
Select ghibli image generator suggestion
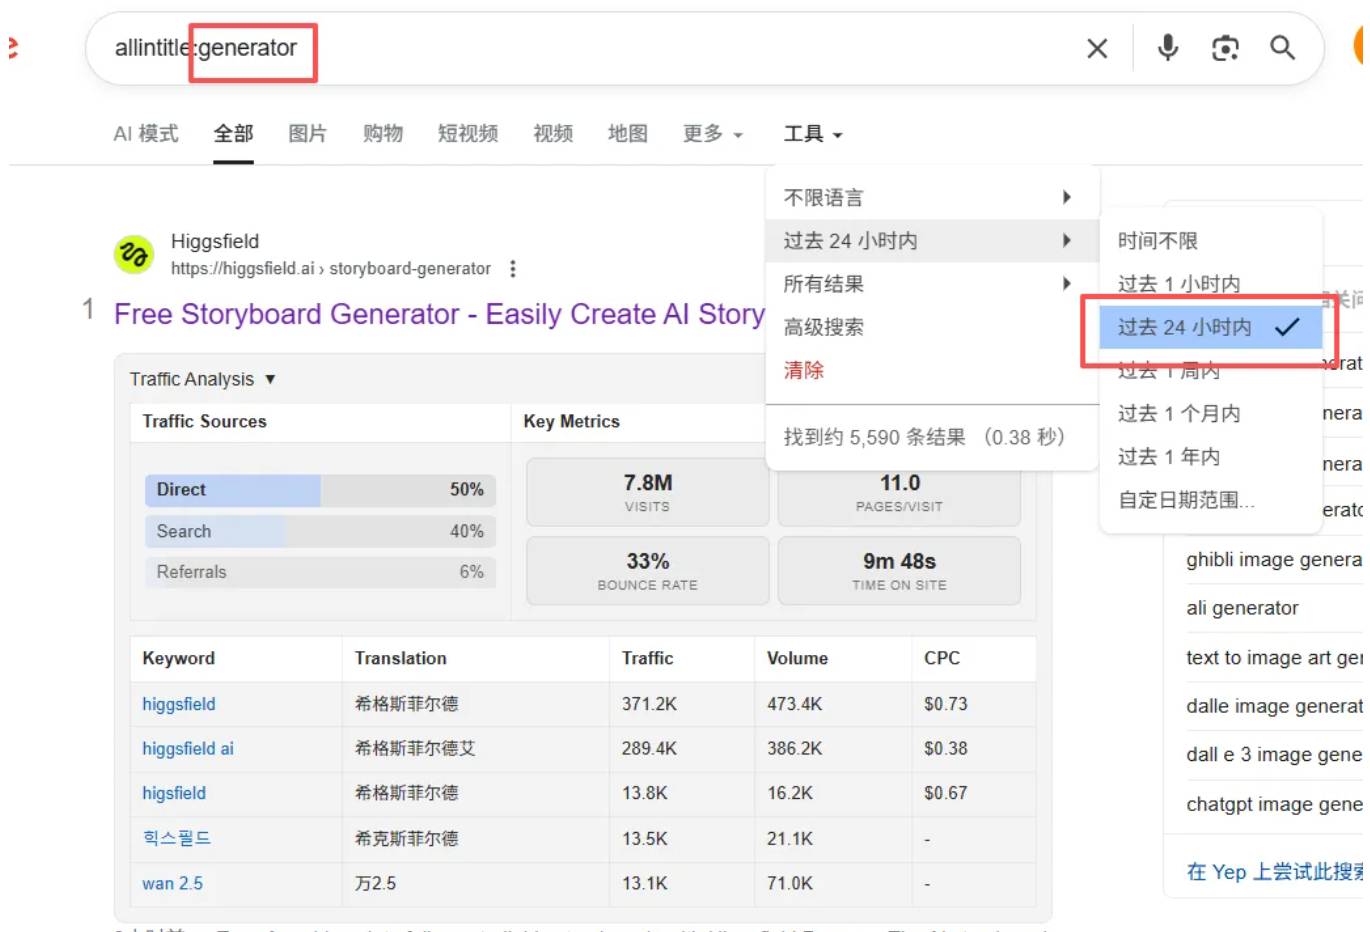click(1273, 559)
